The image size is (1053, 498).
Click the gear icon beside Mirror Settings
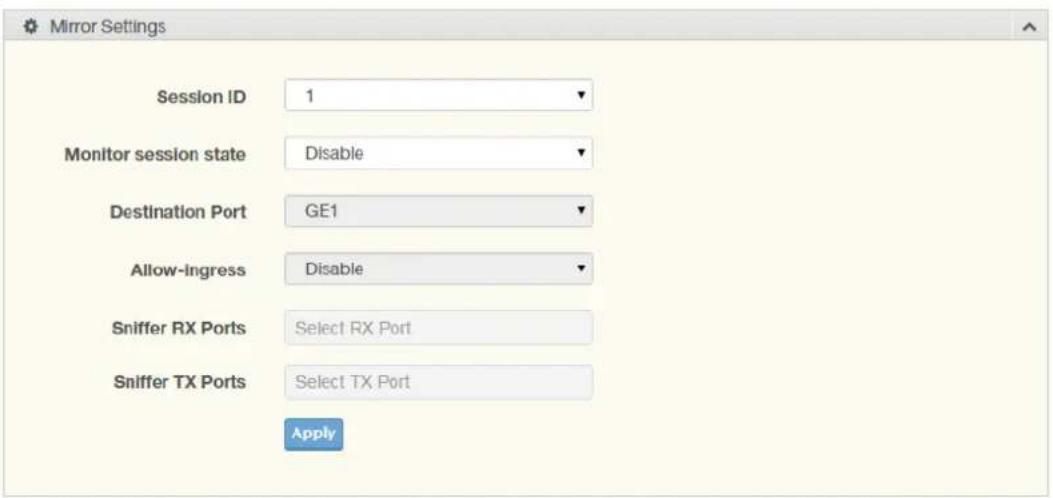tap(29, 27)
